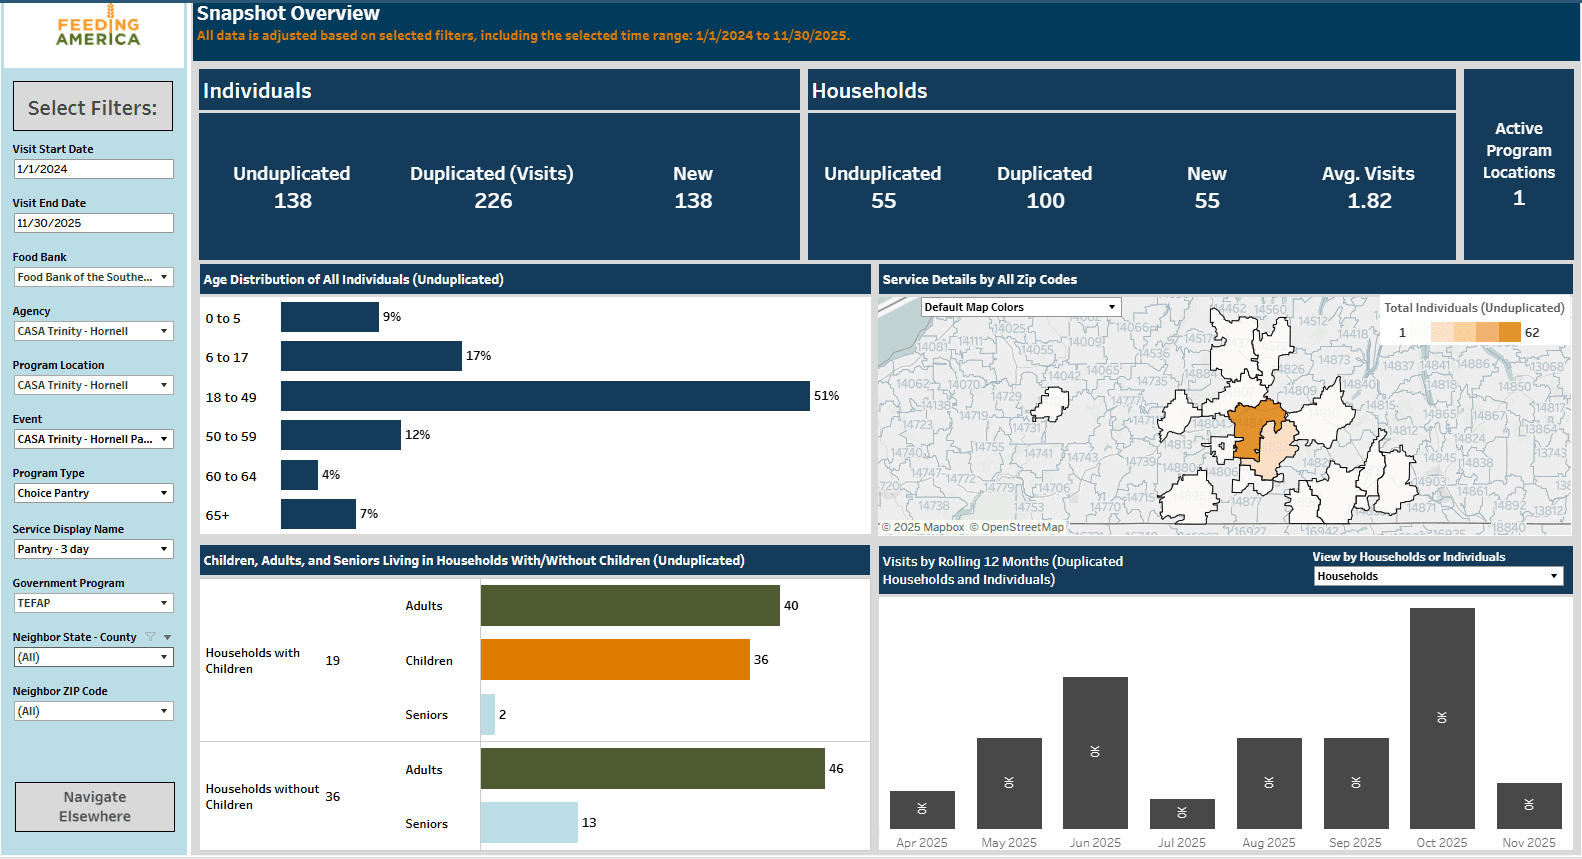Expand the View by Households or Individuals dropdown
This screenshot has width=1582, height=859.
pos(1437,576)
